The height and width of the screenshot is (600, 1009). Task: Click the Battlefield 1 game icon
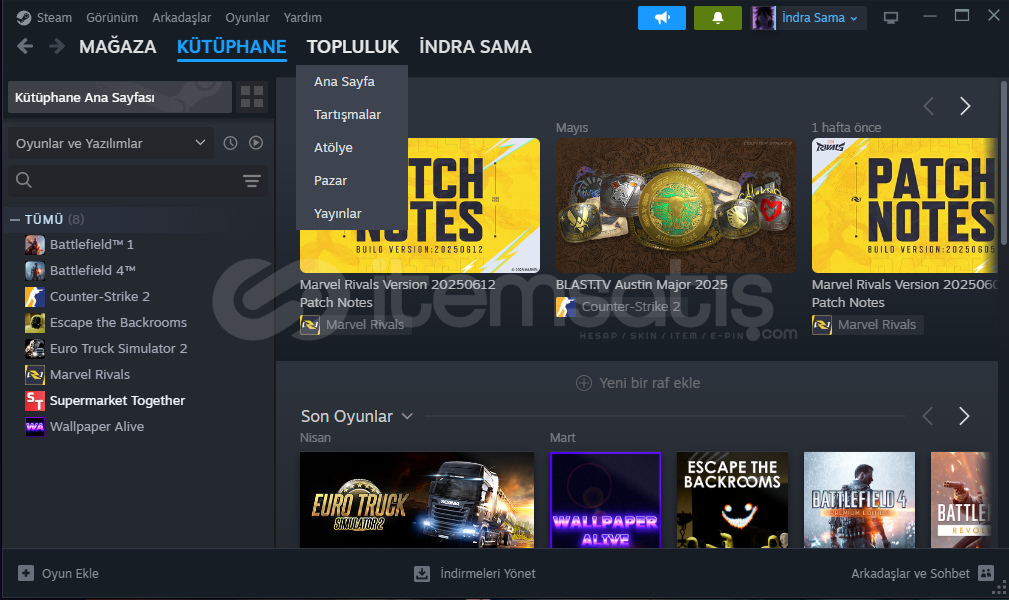(x=35, y=245)
